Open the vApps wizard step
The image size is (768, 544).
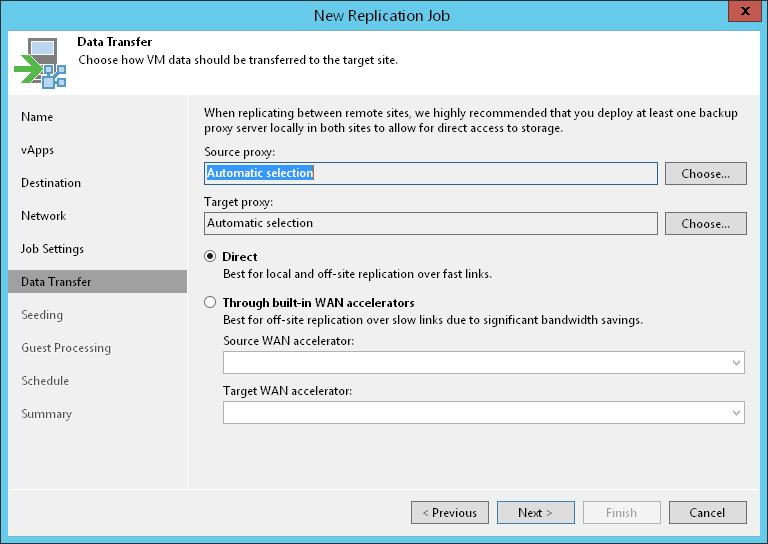pyautogui.click(x=38, y=150)
